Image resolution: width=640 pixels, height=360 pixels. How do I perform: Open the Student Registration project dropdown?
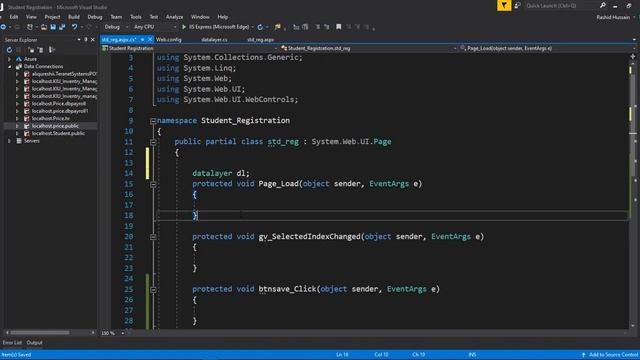[x=276, y=48]
